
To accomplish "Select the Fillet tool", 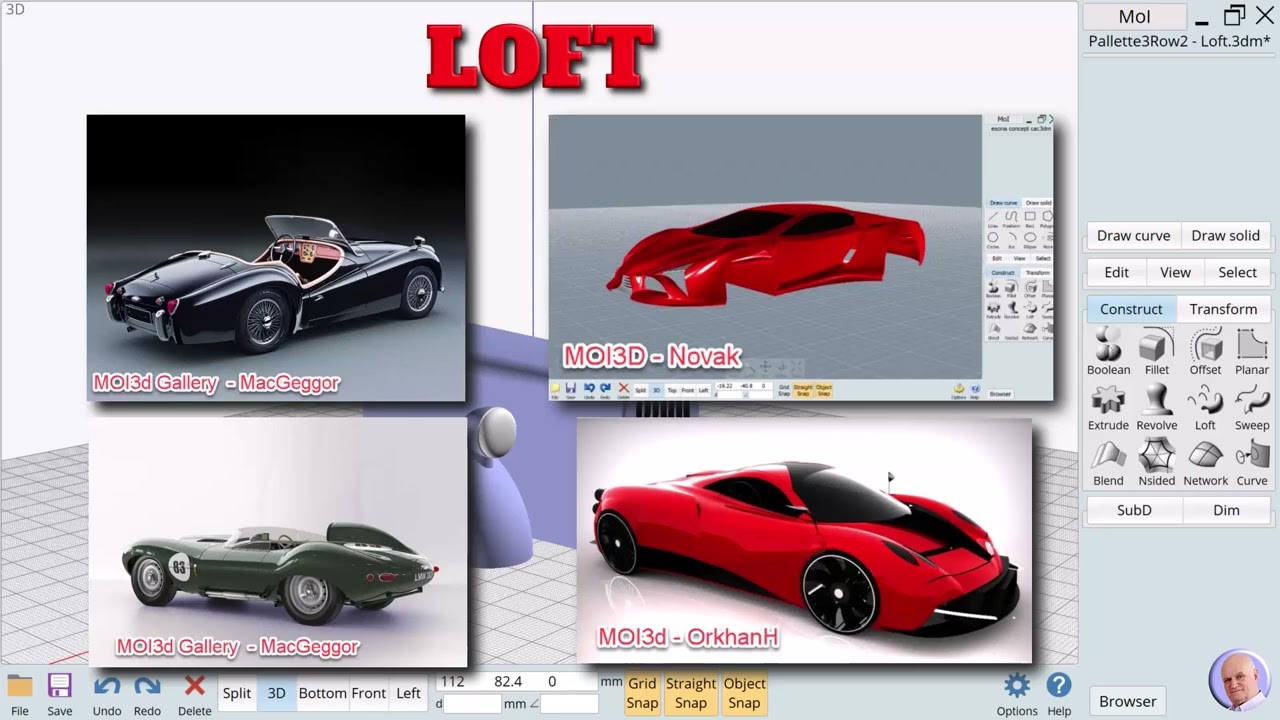I will (1156, 353).
